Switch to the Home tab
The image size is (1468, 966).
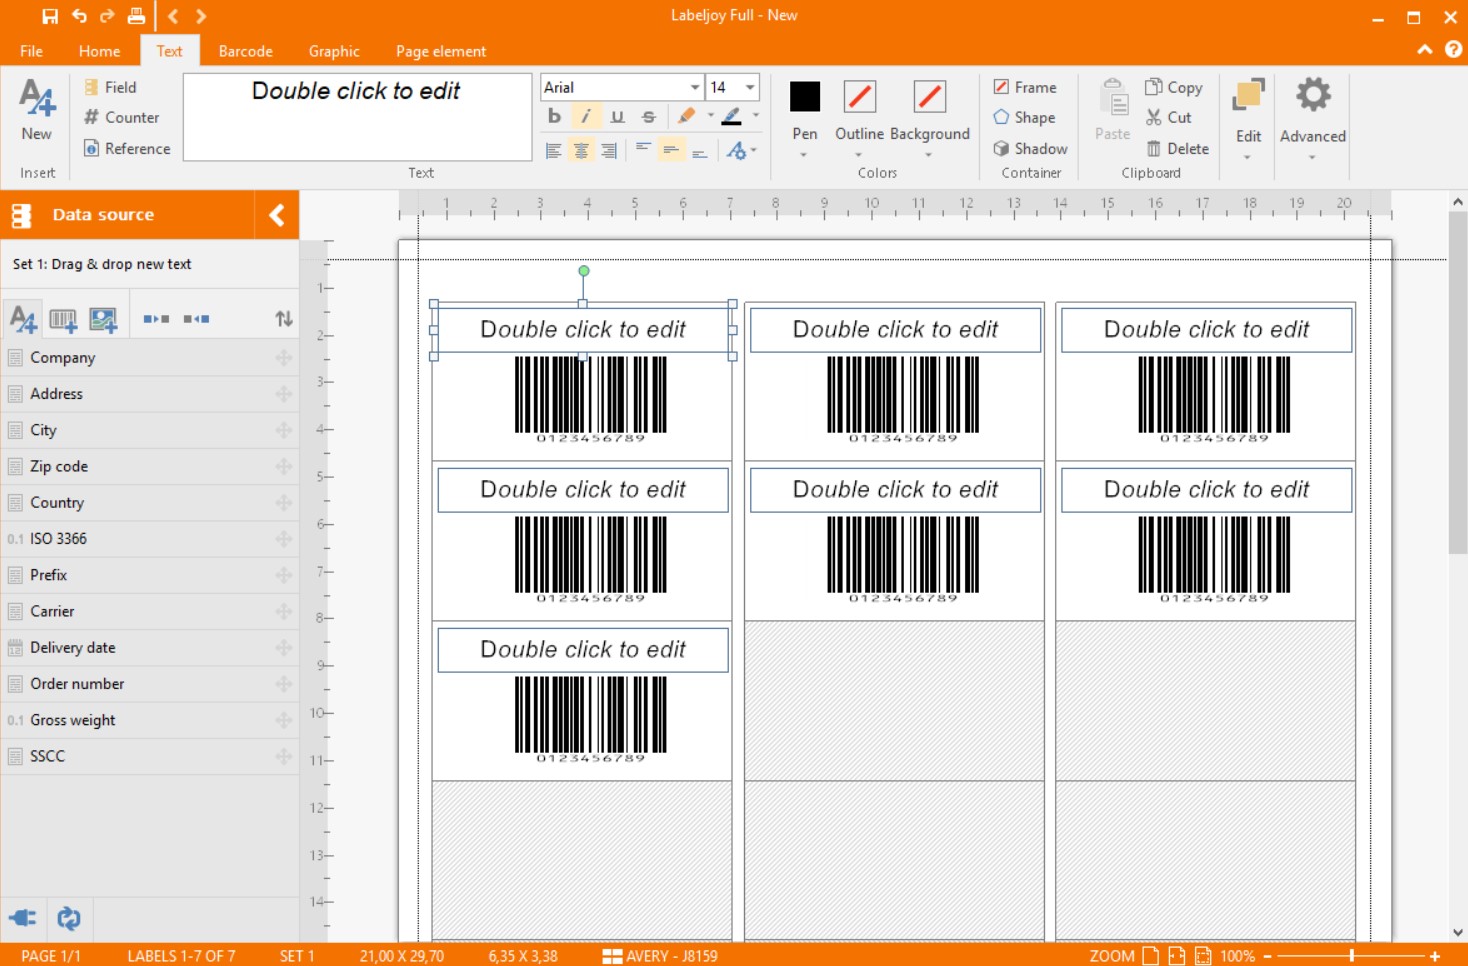[99, 51]
